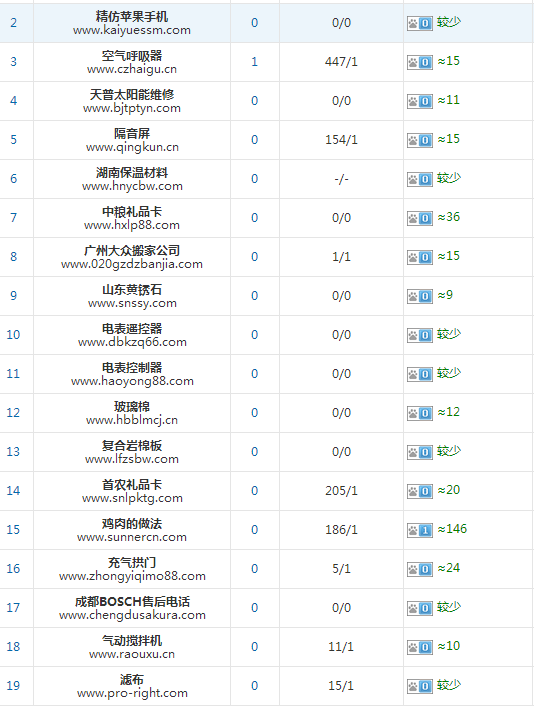Open www.020gzdzbanjia.com site link
This screenshot has width=534, height=706.
132,264
